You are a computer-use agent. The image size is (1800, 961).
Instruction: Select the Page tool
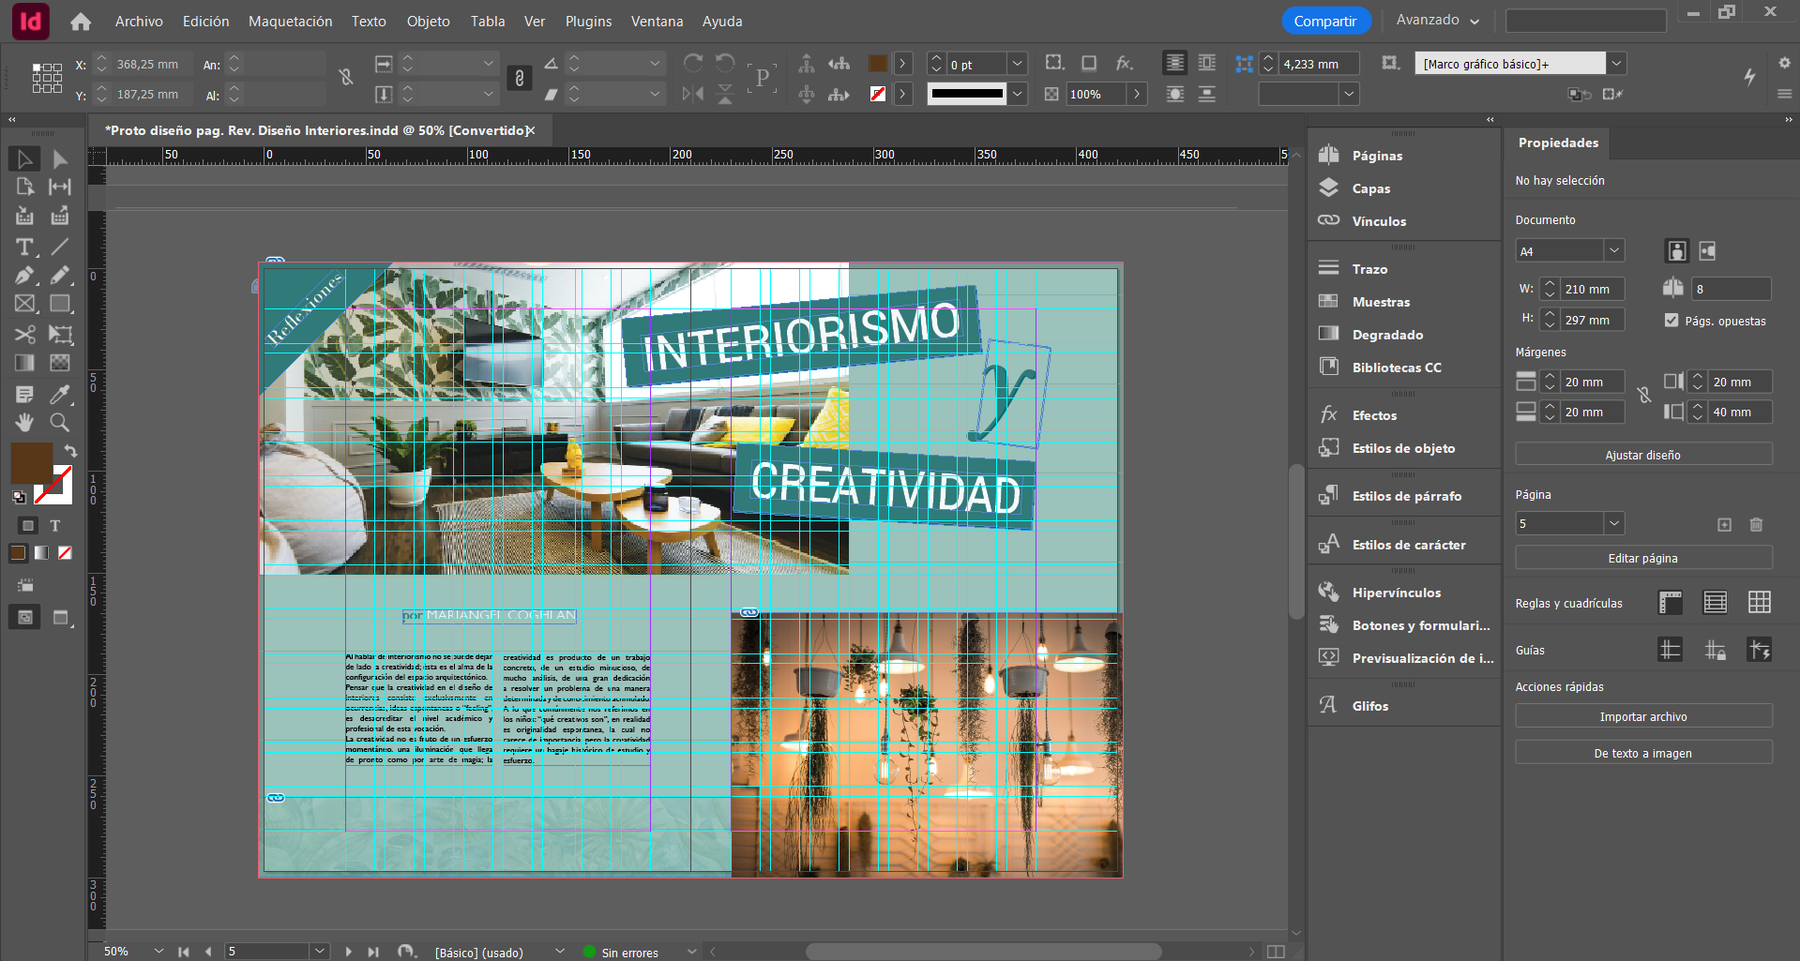click(x=24, y=187)
